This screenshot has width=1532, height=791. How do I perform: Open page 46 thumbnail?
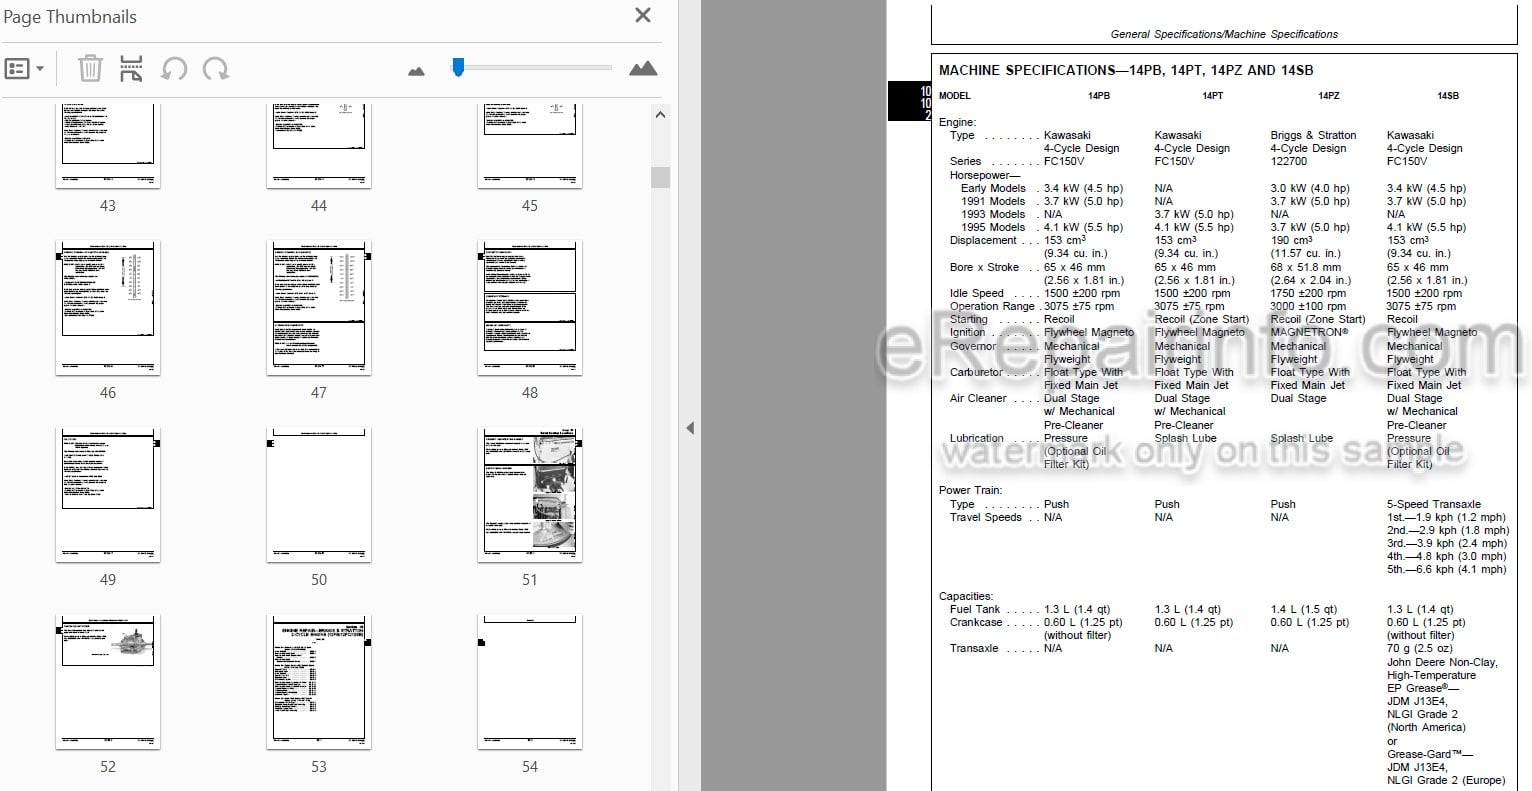pyautogui.click(x=108, y=308)
